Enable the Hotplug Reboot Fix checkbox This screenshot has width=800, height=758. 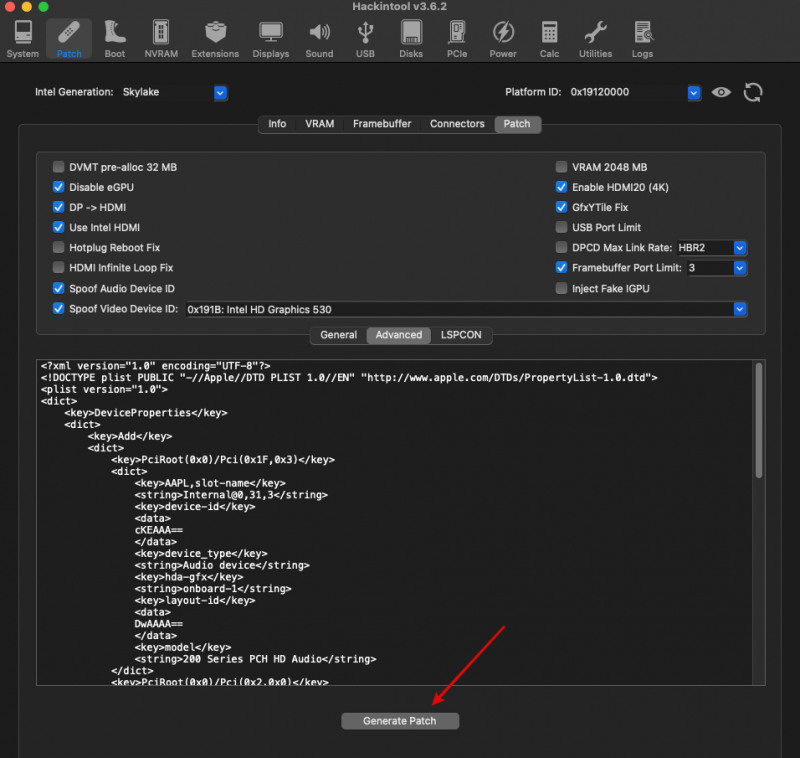click(59, 247)
